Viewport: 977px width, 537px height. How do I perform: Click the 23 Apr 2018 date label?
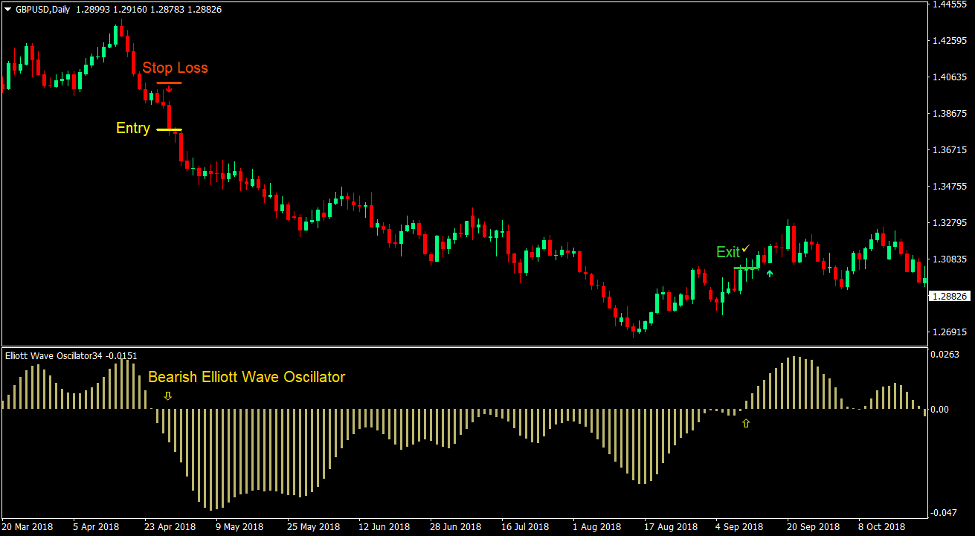click(170, 526)
